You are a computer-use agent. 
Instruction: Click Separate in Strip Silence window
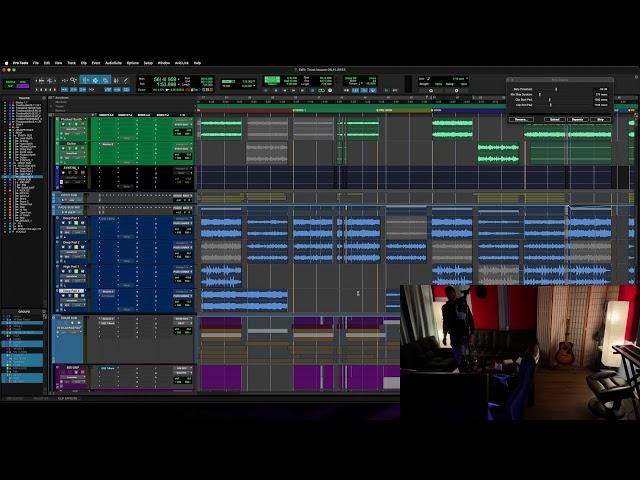(x=578, y=120)
